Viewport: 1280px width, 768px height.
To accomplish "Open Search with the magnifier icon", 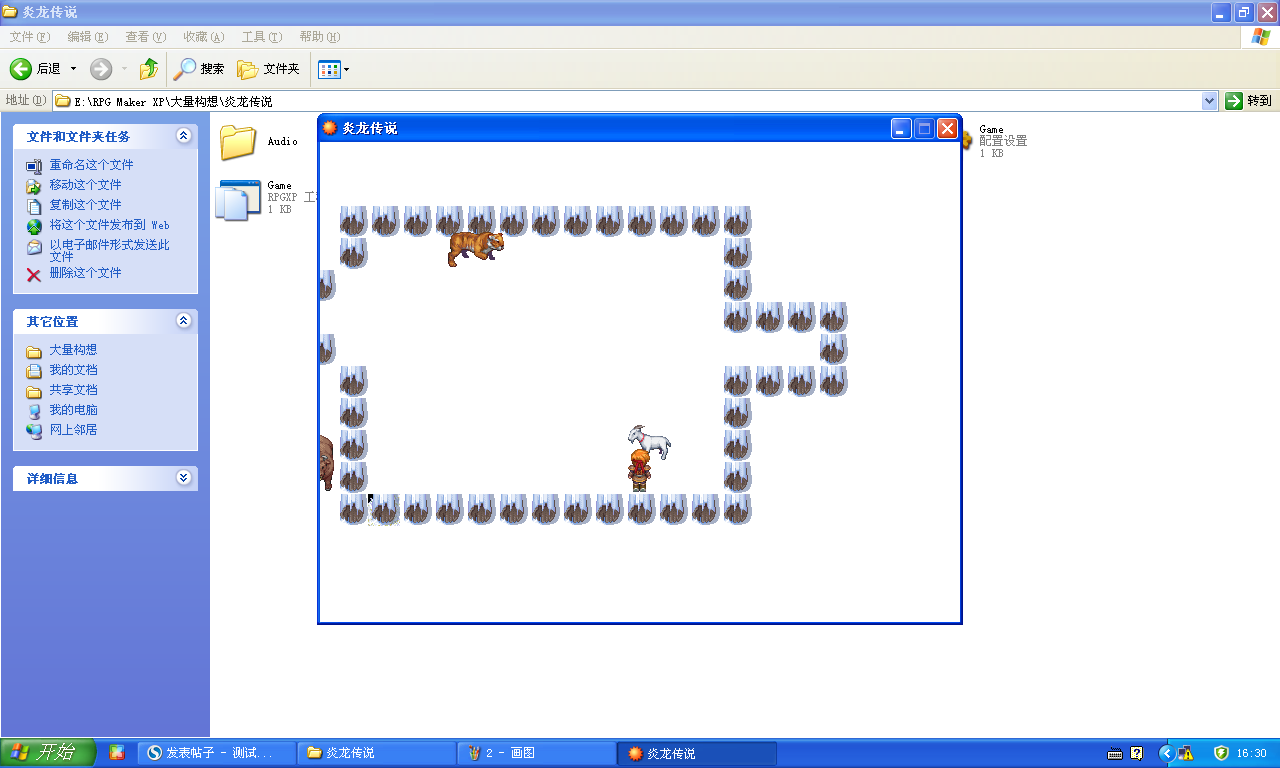I will pyautogui.click(x=199, y=69).
